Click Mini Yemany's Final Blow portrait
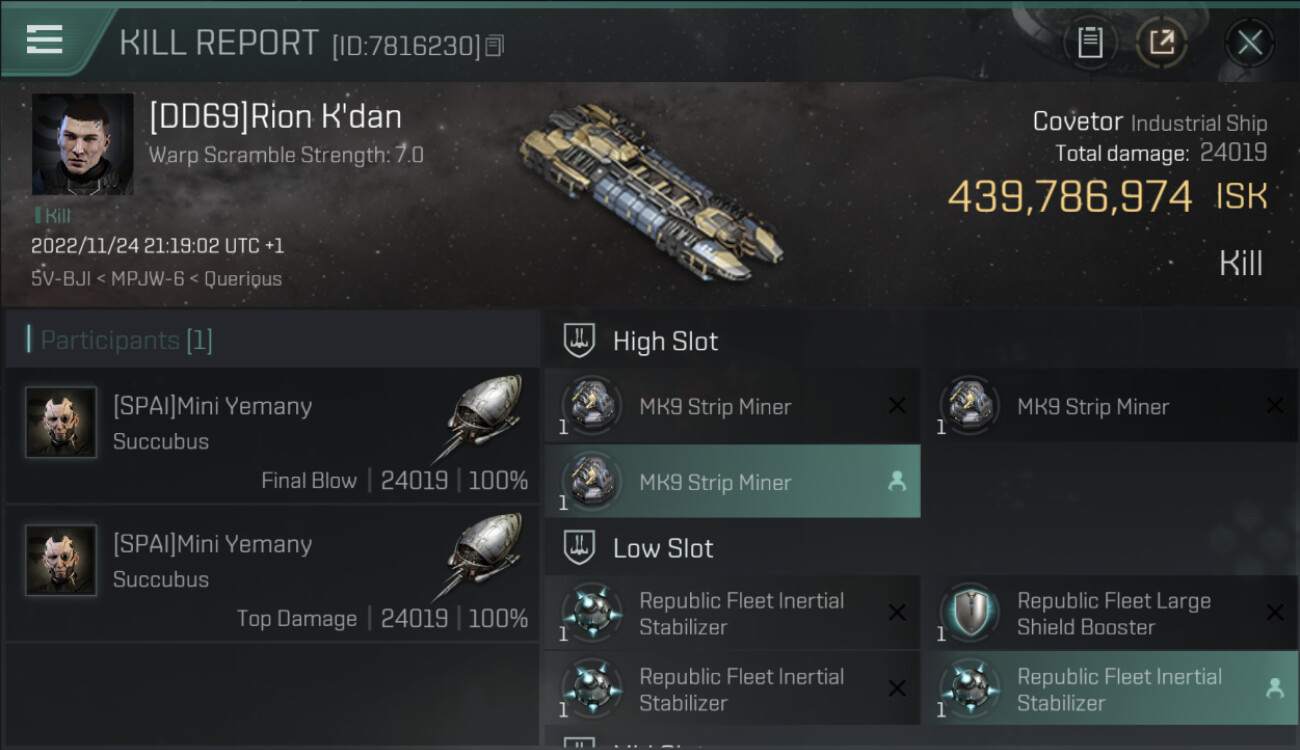The height and width of the screenshot is (750, 1300). (x=61, y=422)
